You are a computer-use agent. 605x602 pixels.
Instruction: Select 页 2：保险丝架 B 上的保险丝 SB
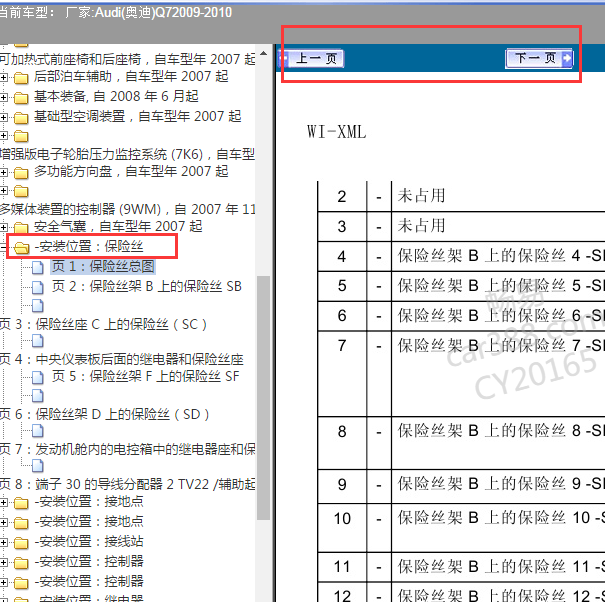tap(147, 286)
